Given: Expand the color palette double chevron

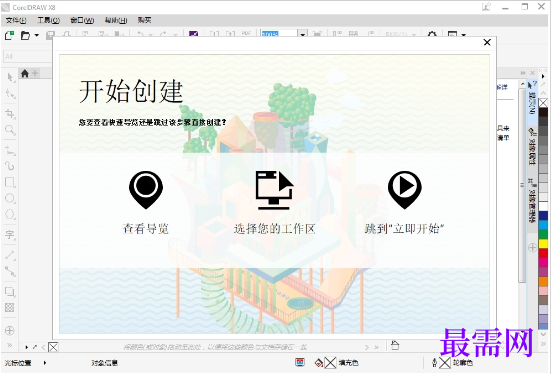Looking at the screenshot, I should pos(543,343).
